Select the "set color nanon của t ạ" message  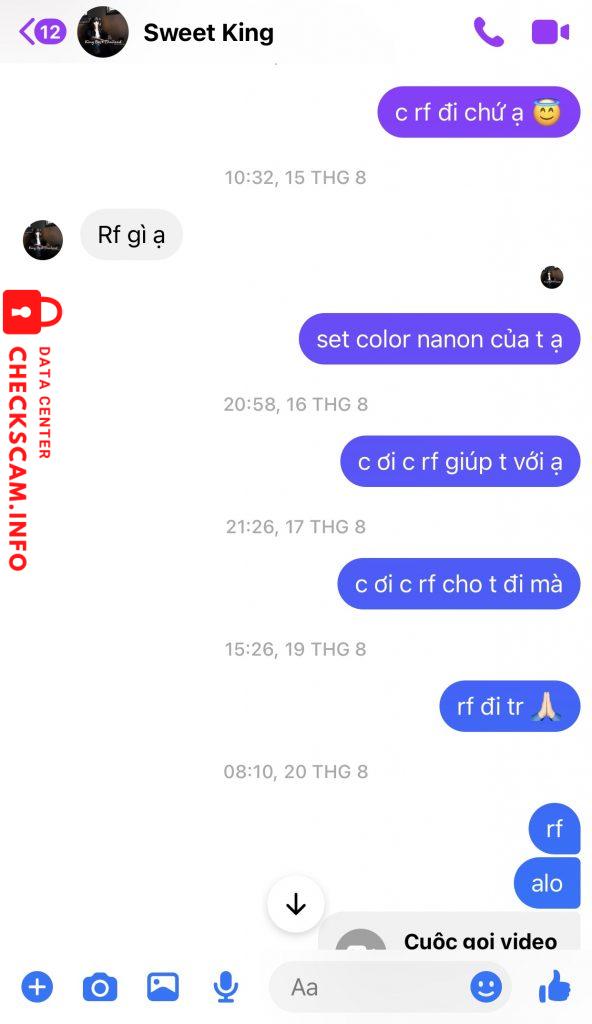[439, 339]
